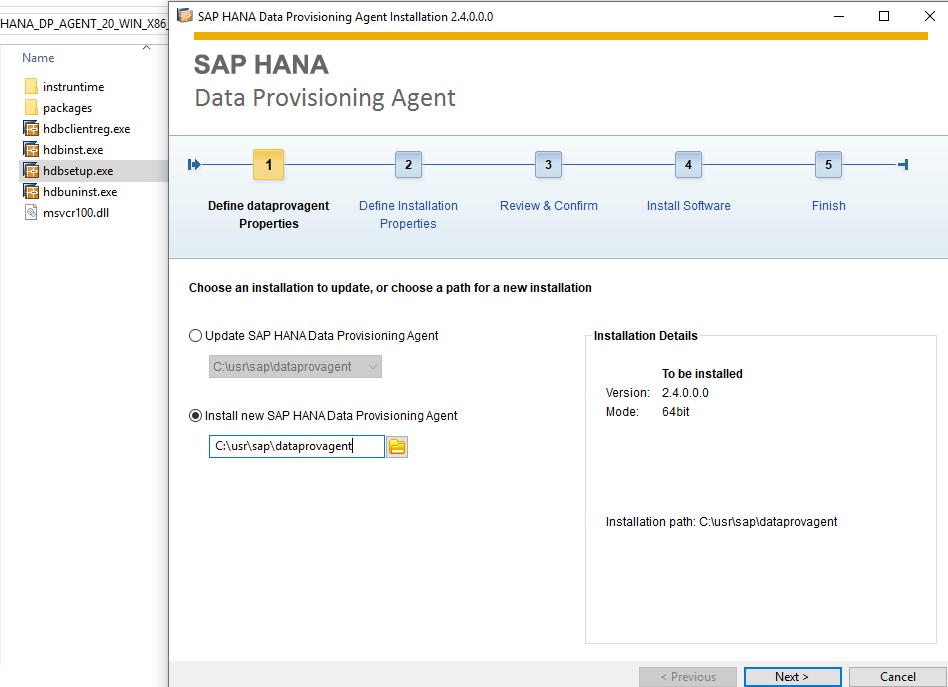This screenshot has height=687, width=948.
Task: Select msvcr100.dll file name
Action: click(76, 213)
